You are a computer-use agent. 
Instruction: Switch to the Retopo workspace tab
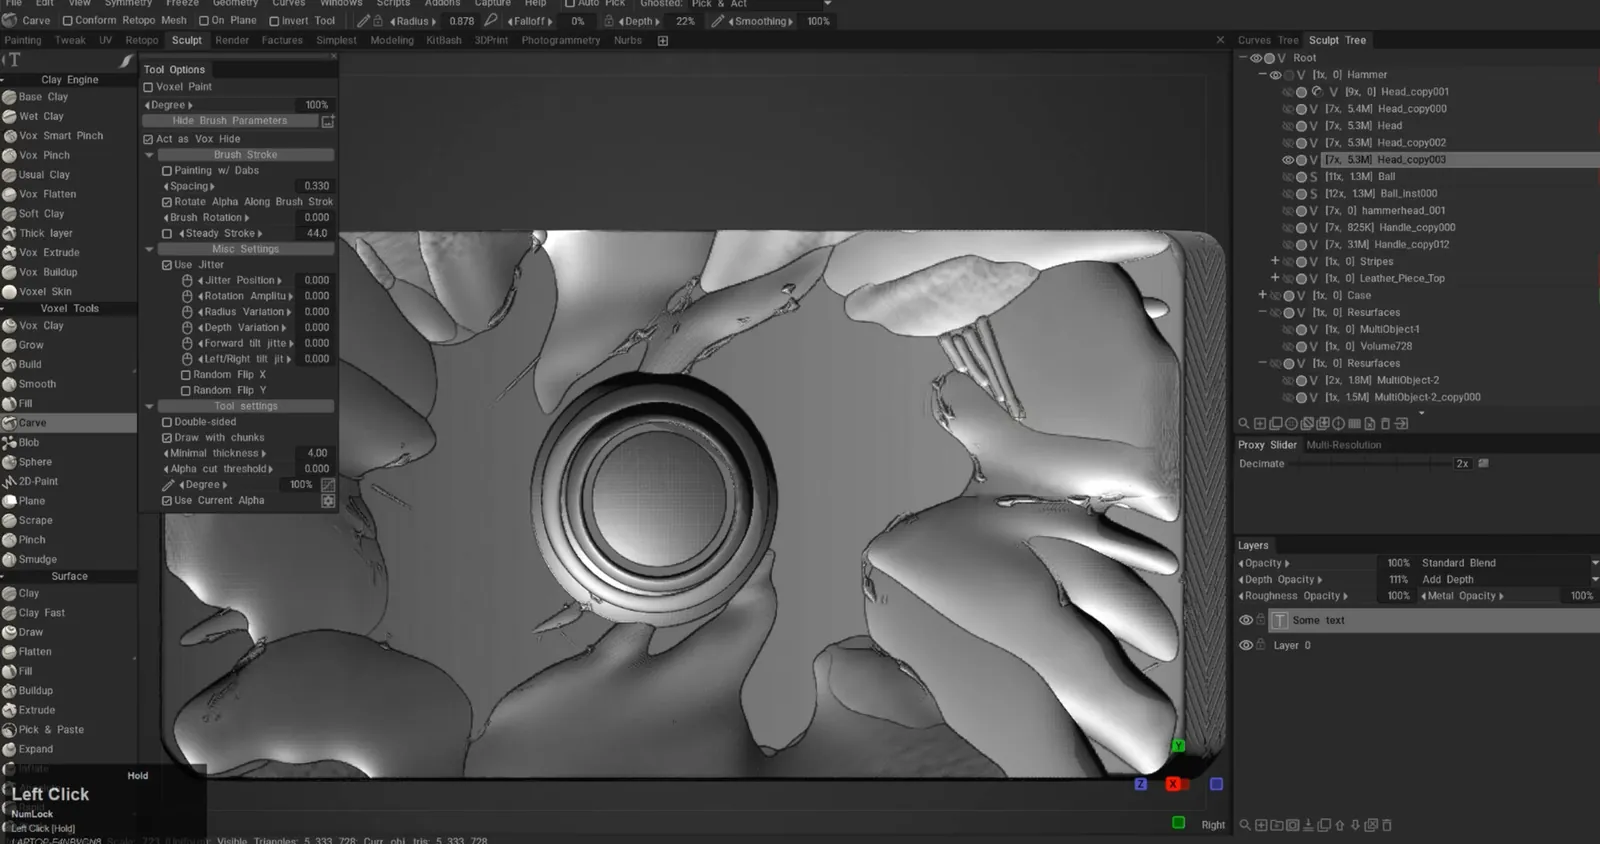click(142, 40)
